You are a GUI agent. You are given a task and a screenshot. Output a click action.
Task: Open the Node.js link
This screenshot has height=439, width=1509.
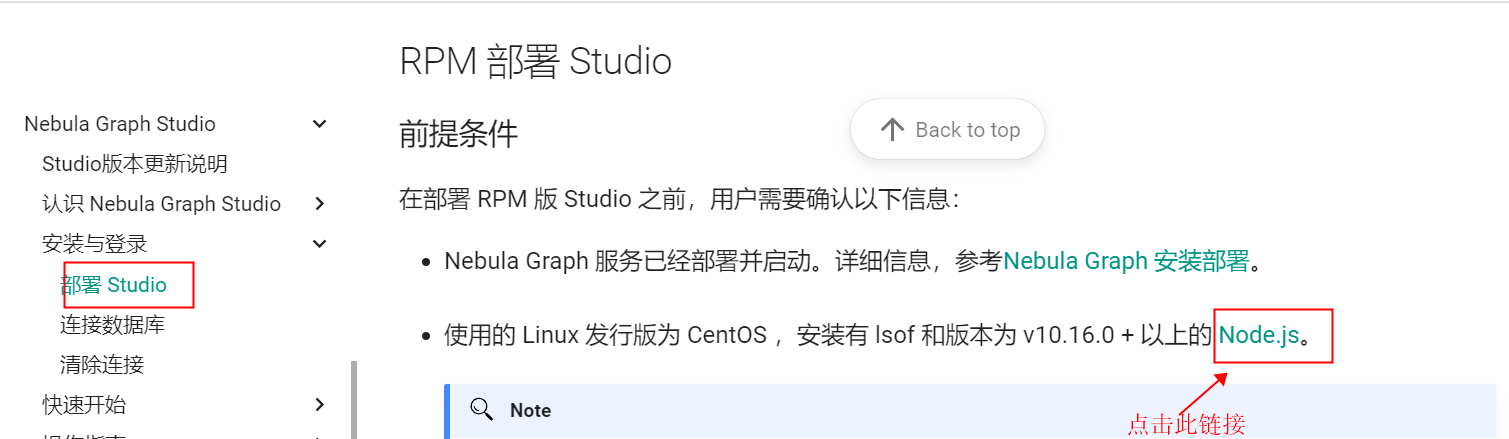pos(1258,335)
